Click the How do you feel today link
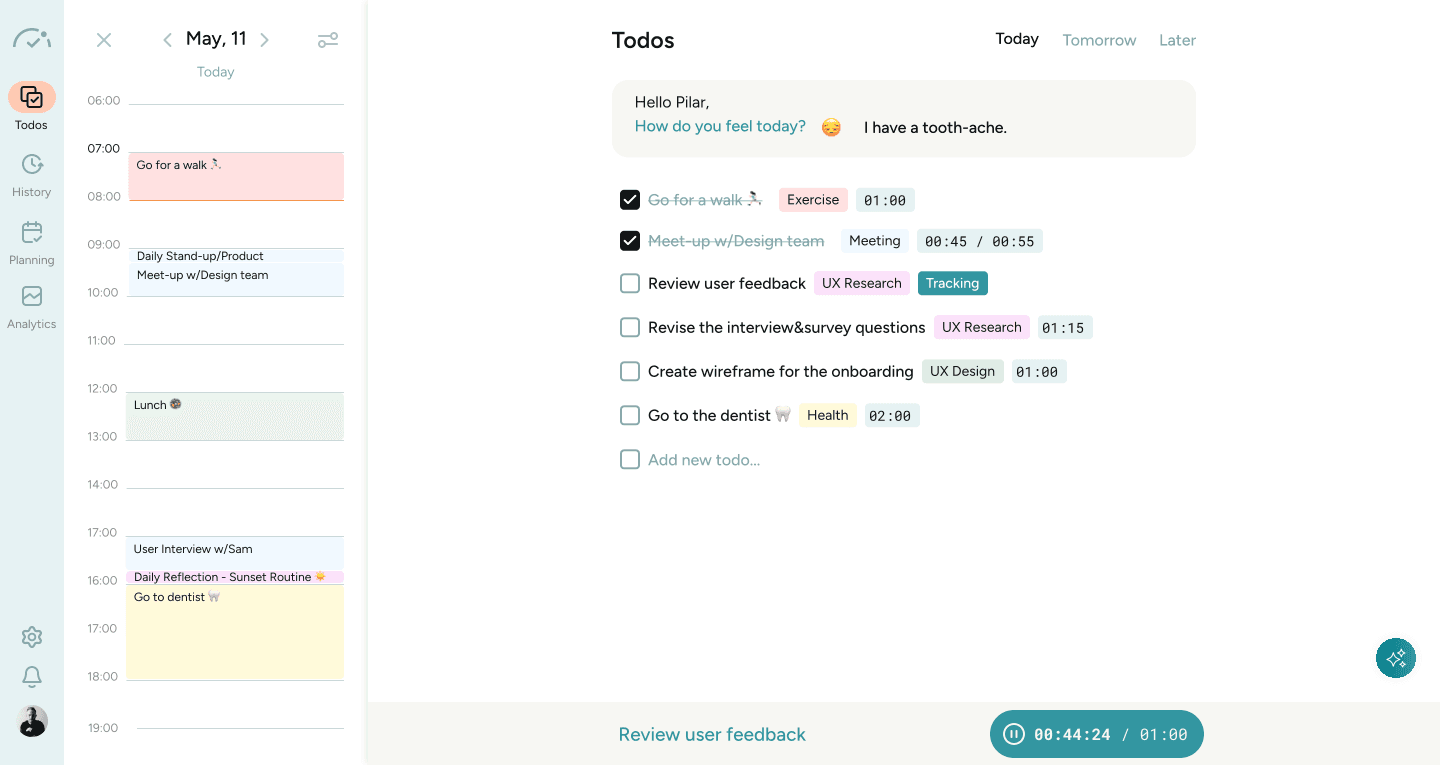The height and width of the screenshot is (765, 1440). pos(720,126)
